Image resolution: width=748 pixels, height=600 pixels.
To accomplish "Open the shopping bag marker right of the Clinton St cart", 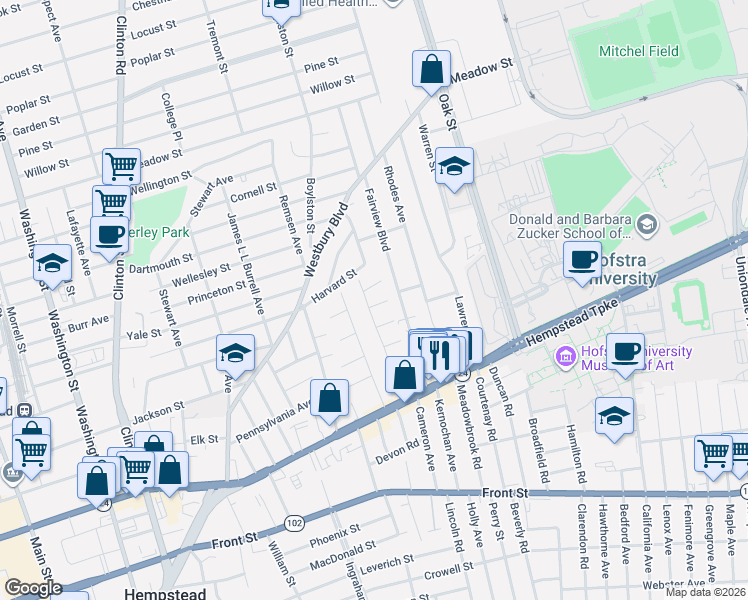I will pos(170,471).
